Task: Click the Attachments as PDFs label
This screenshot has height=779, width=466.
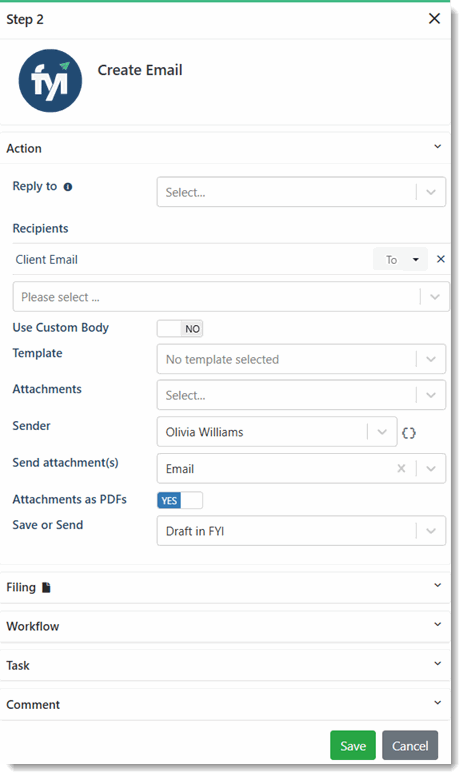Action: pos(70,499)
